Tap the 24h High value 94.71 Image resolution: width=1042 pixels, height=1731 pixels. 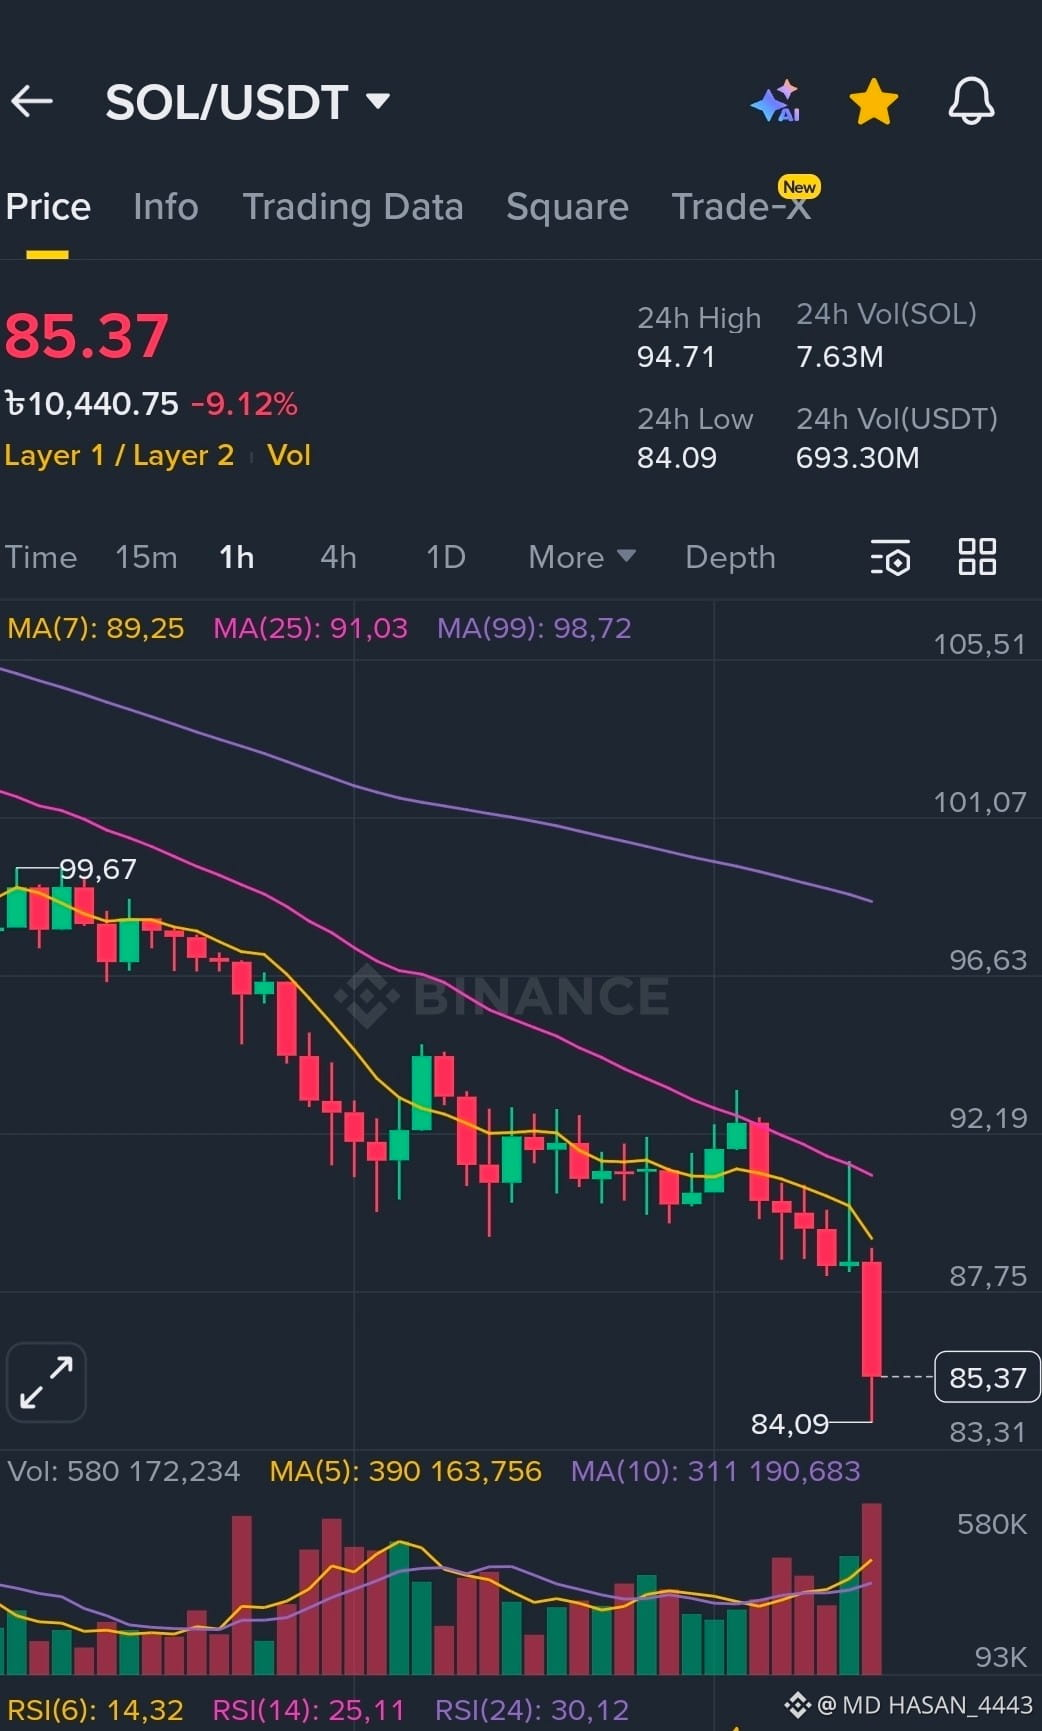click(x=676, y=357)
